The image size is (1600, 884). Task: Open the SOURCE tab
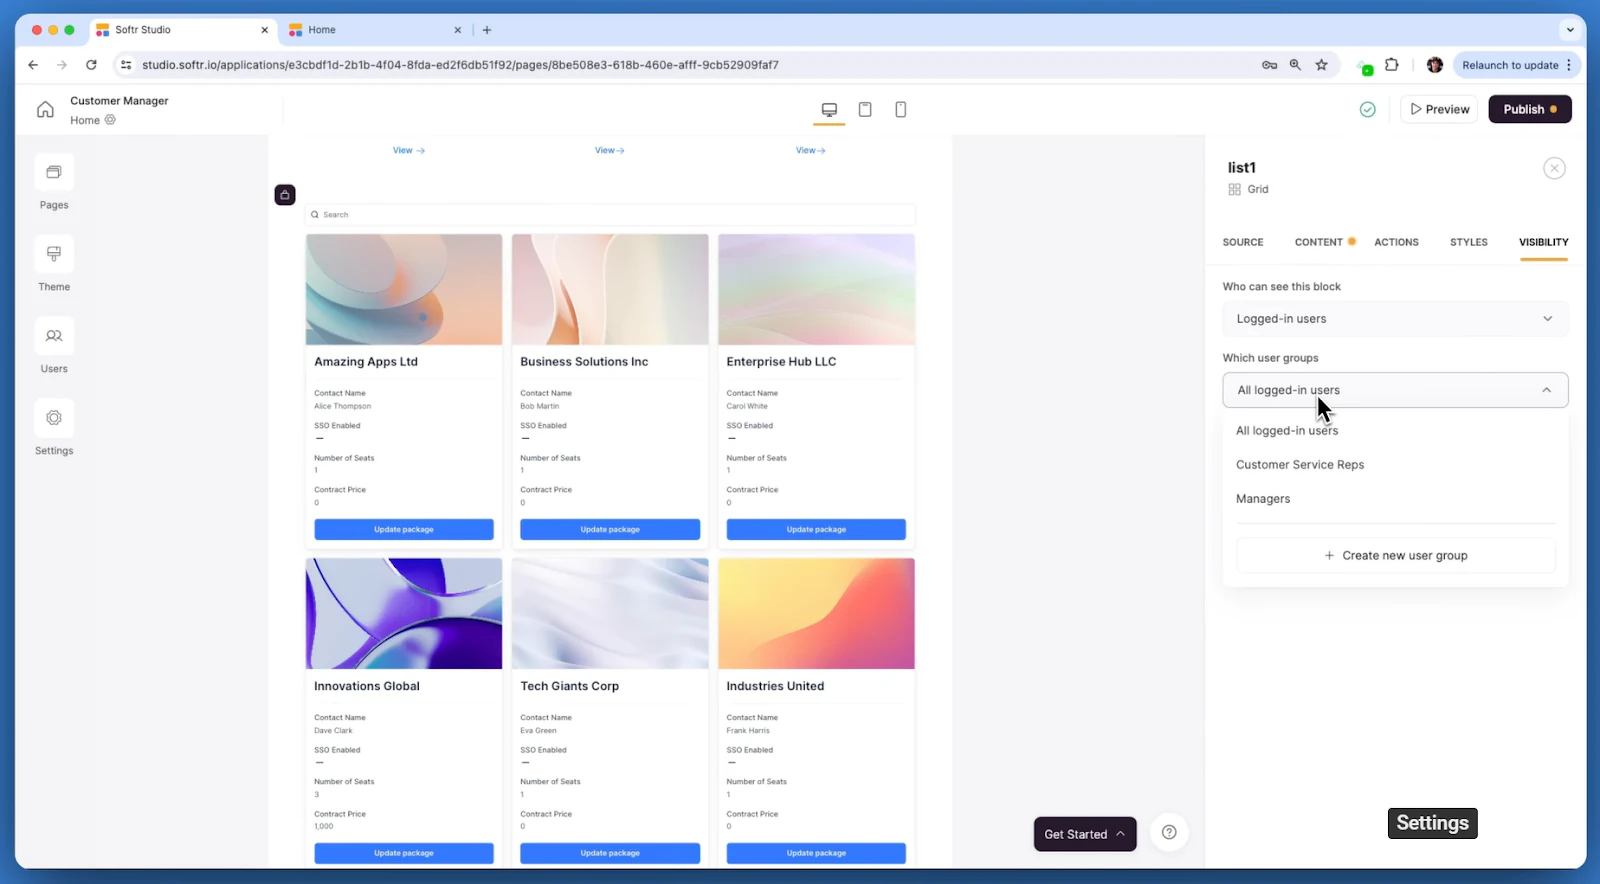[x=1243, y=242]
